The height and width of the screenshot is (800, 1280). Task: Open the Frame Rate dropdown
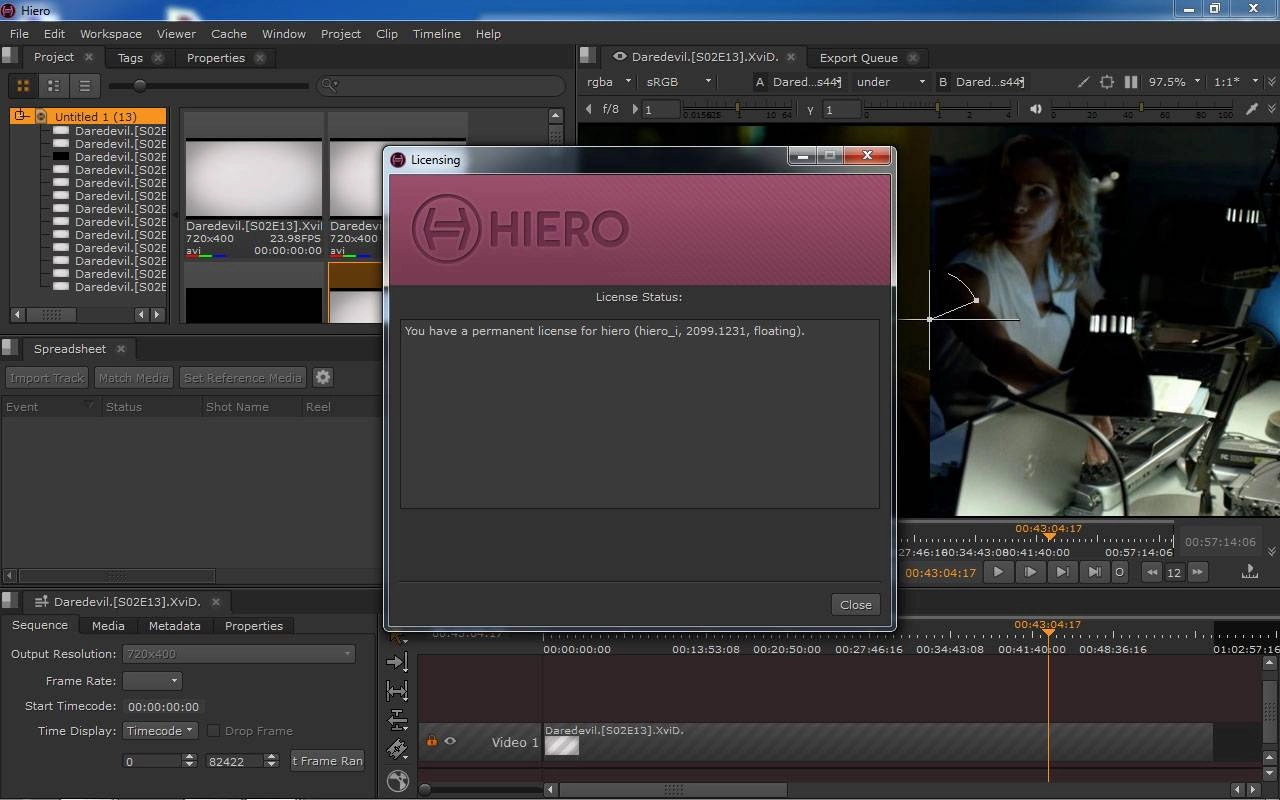[152, 680]
